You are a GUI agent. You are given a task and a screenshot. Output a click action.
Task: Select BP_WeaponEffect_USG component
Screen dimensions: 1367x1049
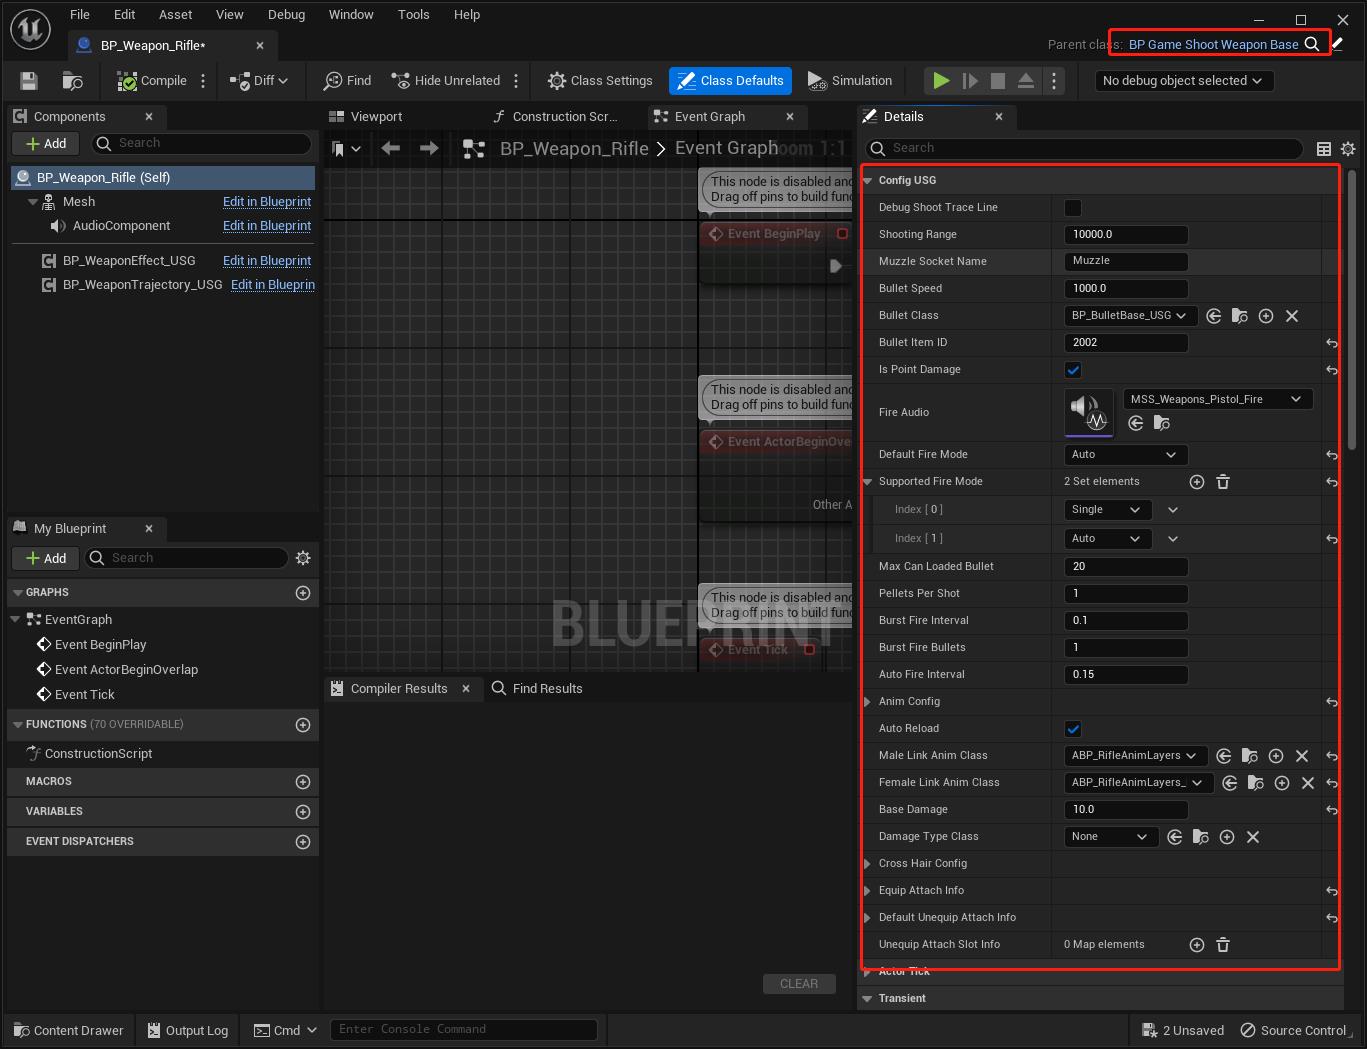pos(129,261)
